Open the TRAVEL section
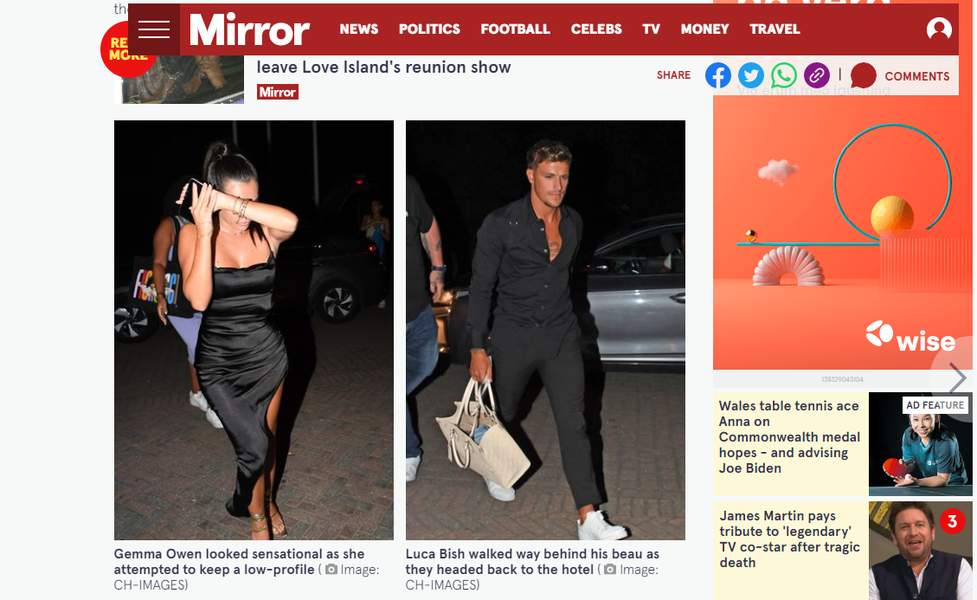This screenshot has width=977, height=600. (774, 29)
